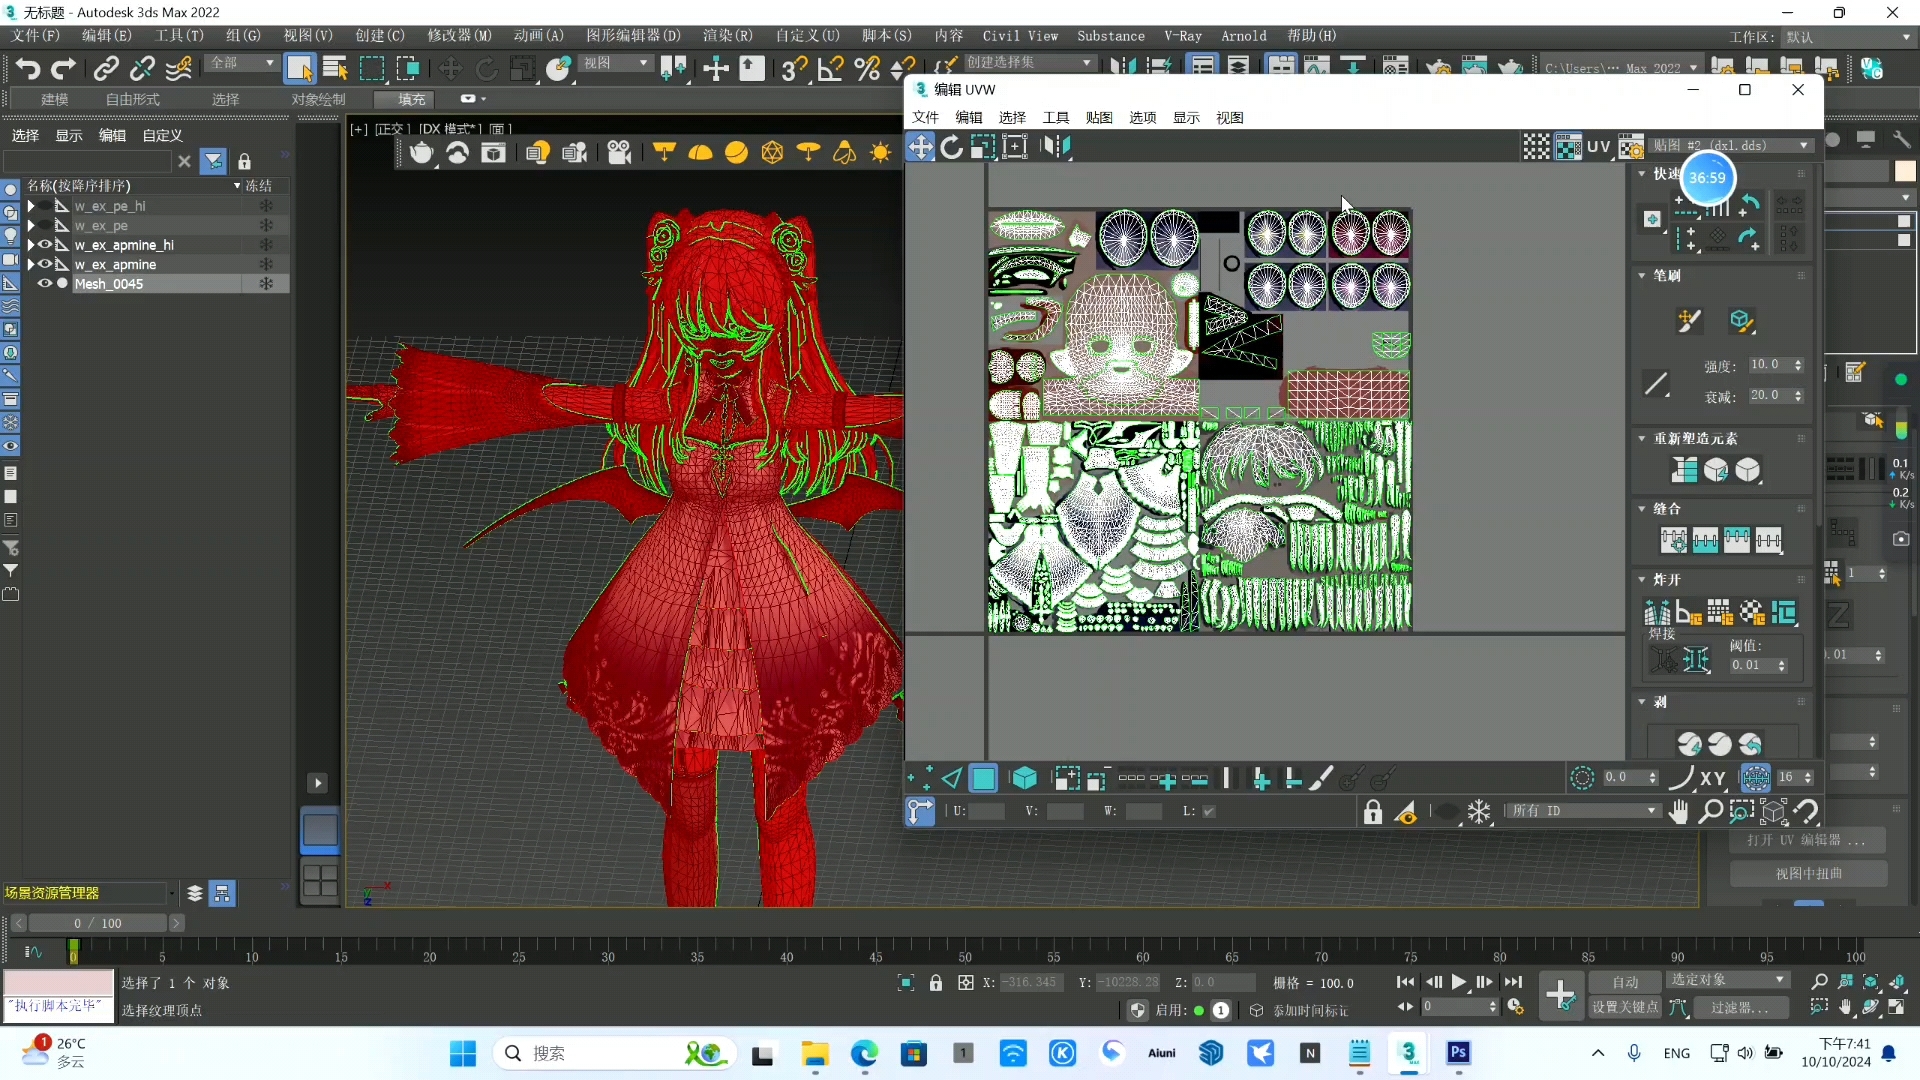Toggle freeze state for w_ex_pe_hi
Viewport: 1920px width, 1080px height.
pyautogui.click(x=266, y=206)
